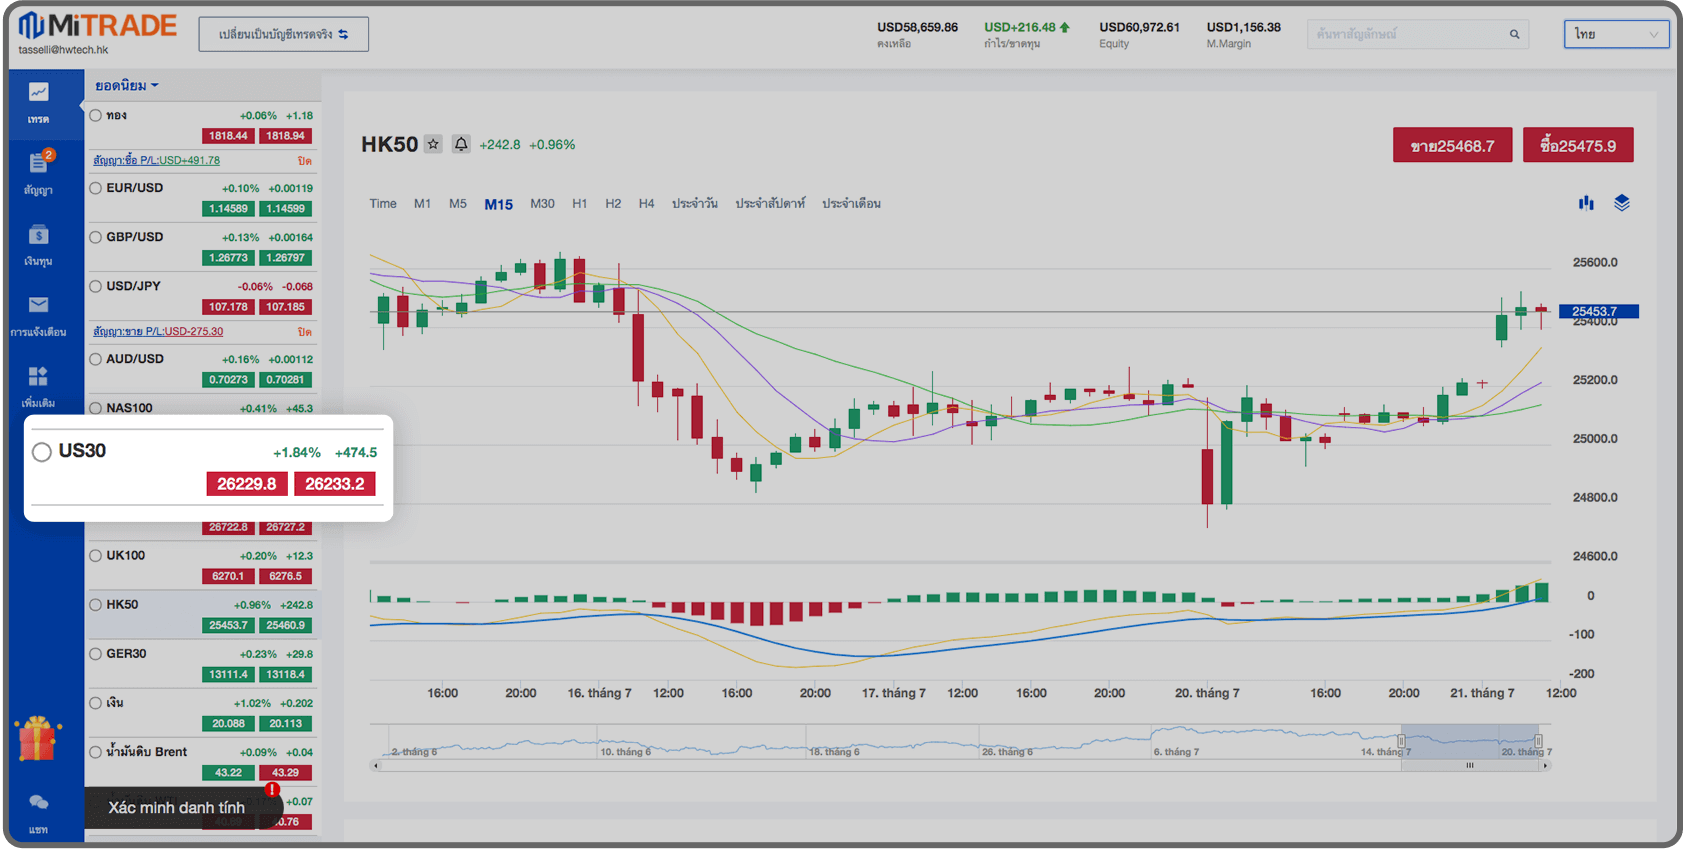Click the gift box promotion icon
Viewport: 1686px width, 850px height.
tap(38, 740)
